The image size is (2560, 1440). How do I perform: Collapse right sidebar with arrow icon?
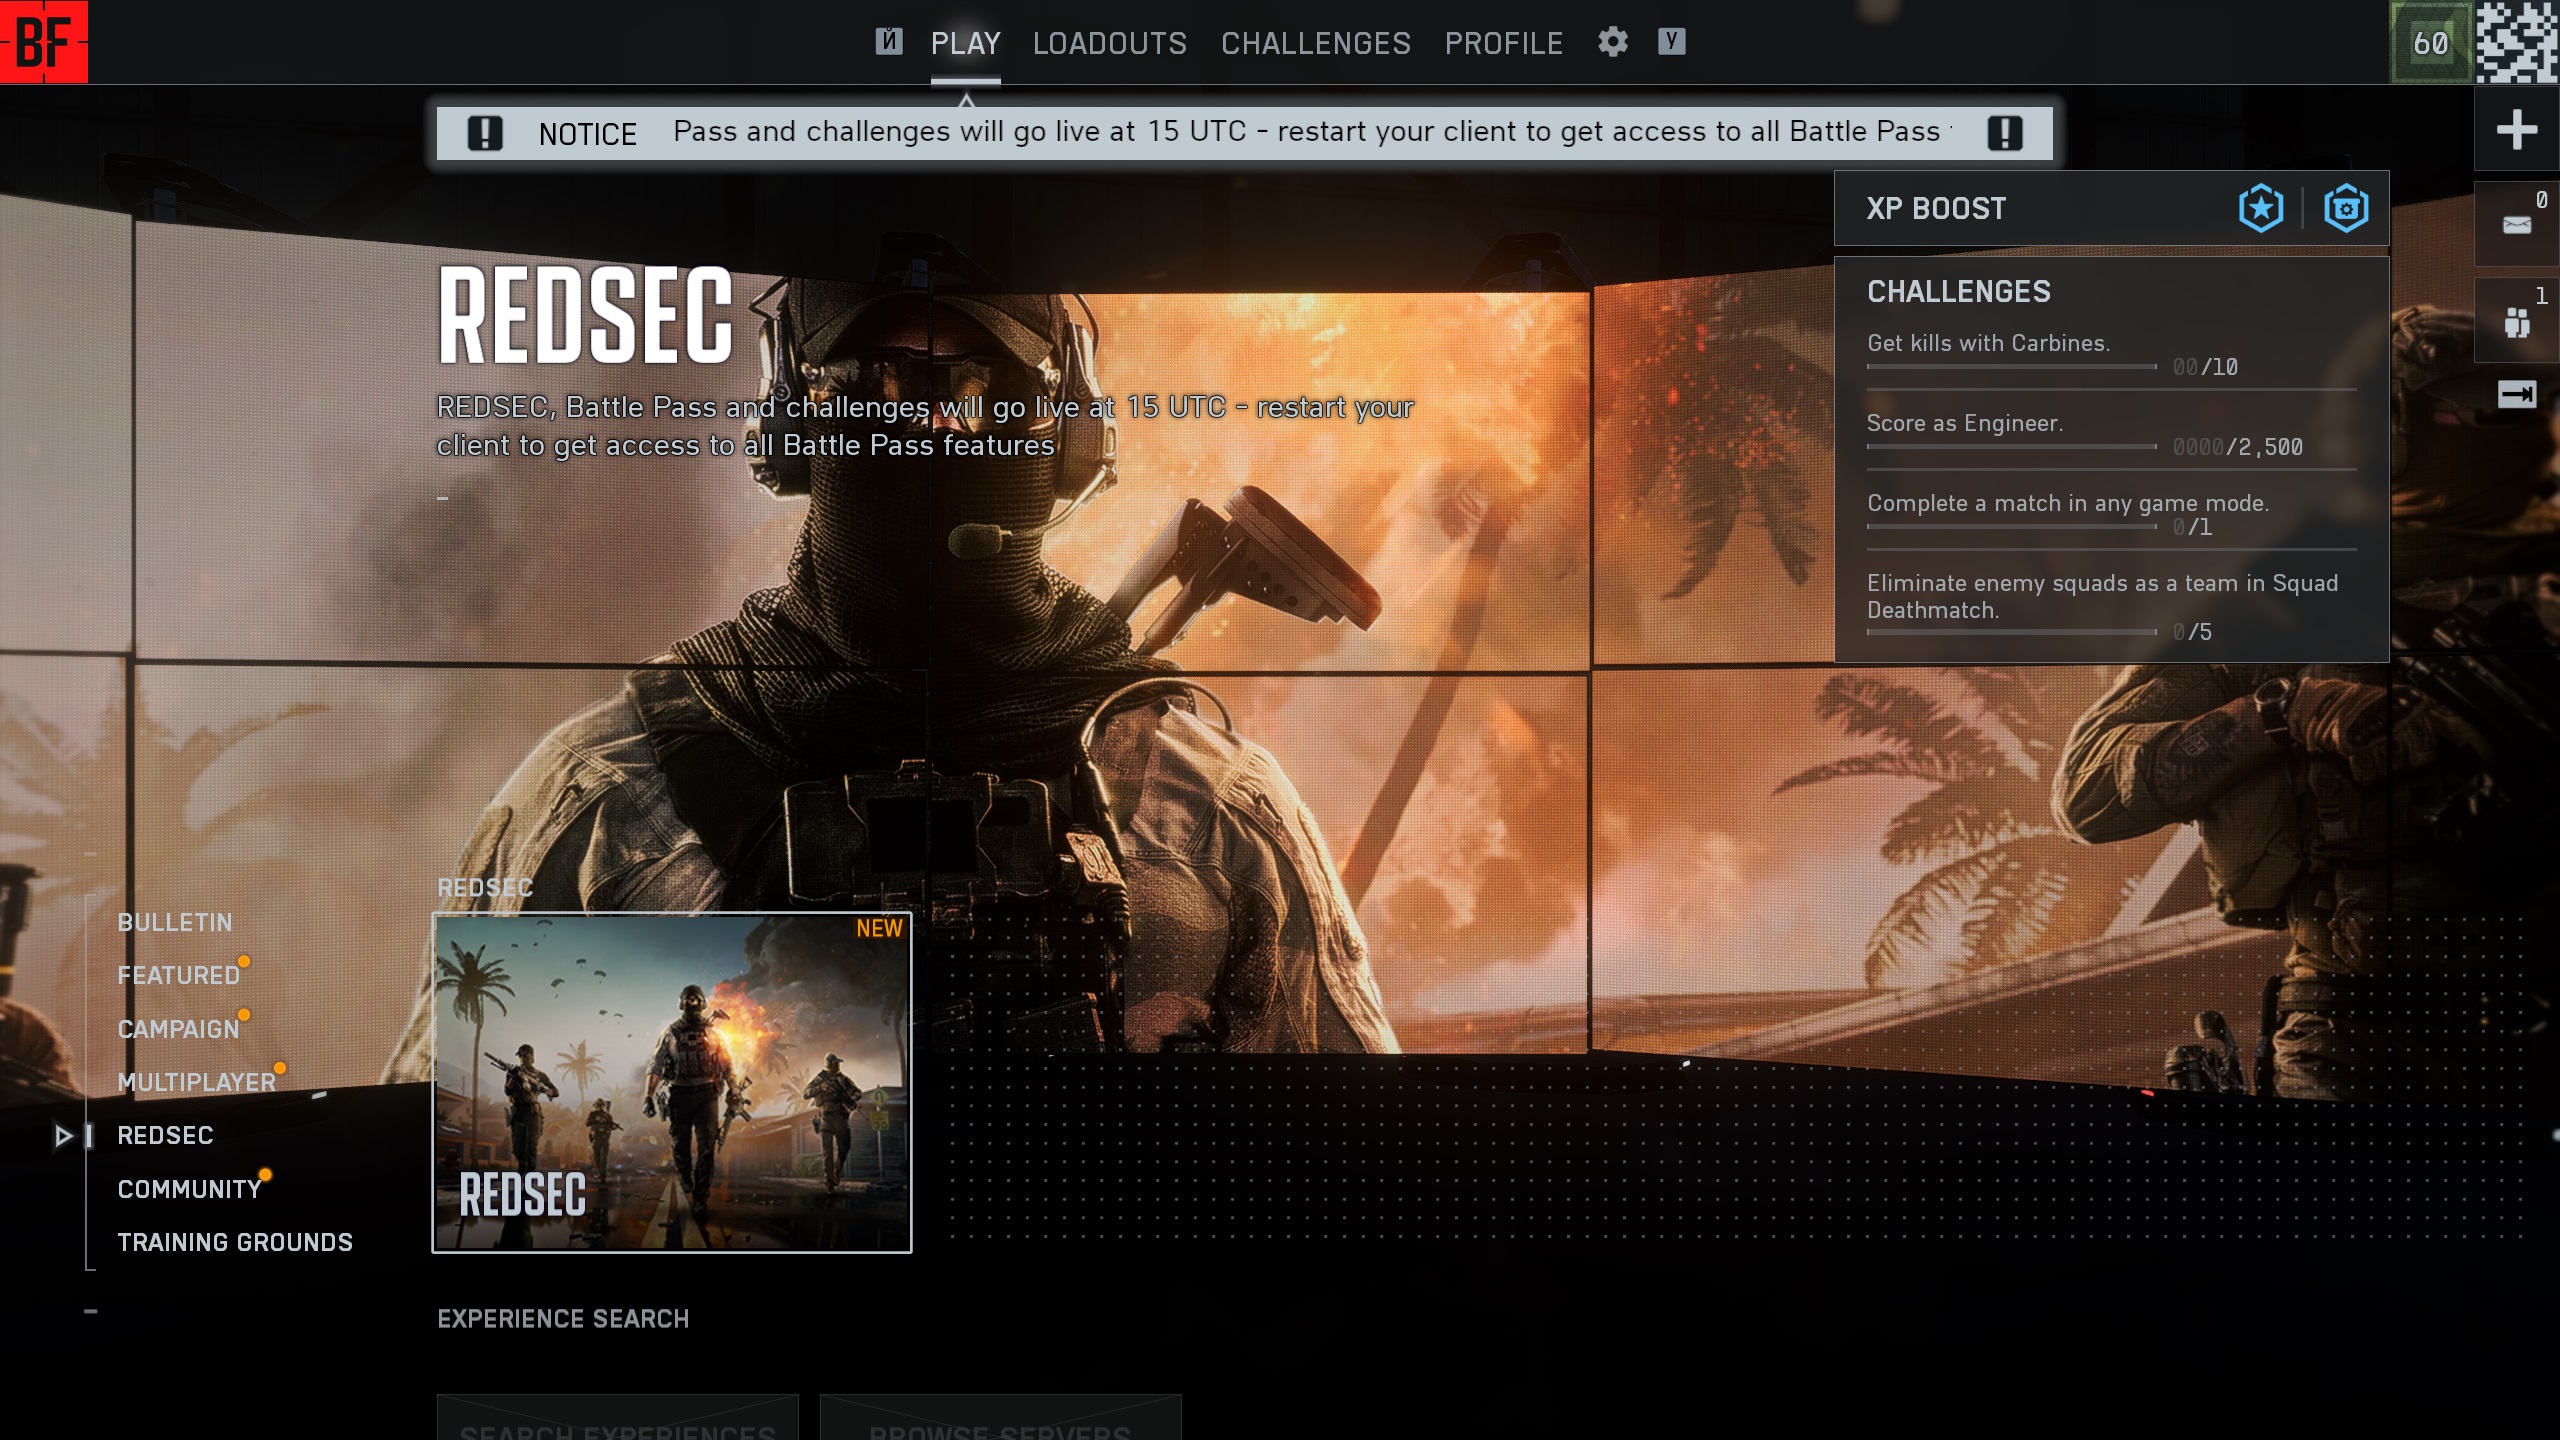(x=2516, y=394)
